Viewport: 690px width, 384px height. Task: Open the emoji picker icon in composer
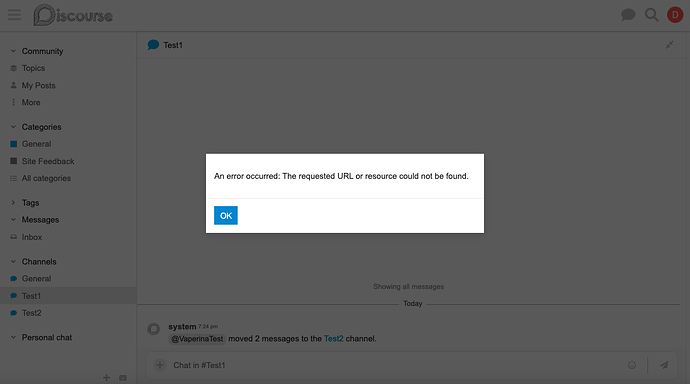click(632, 365)
